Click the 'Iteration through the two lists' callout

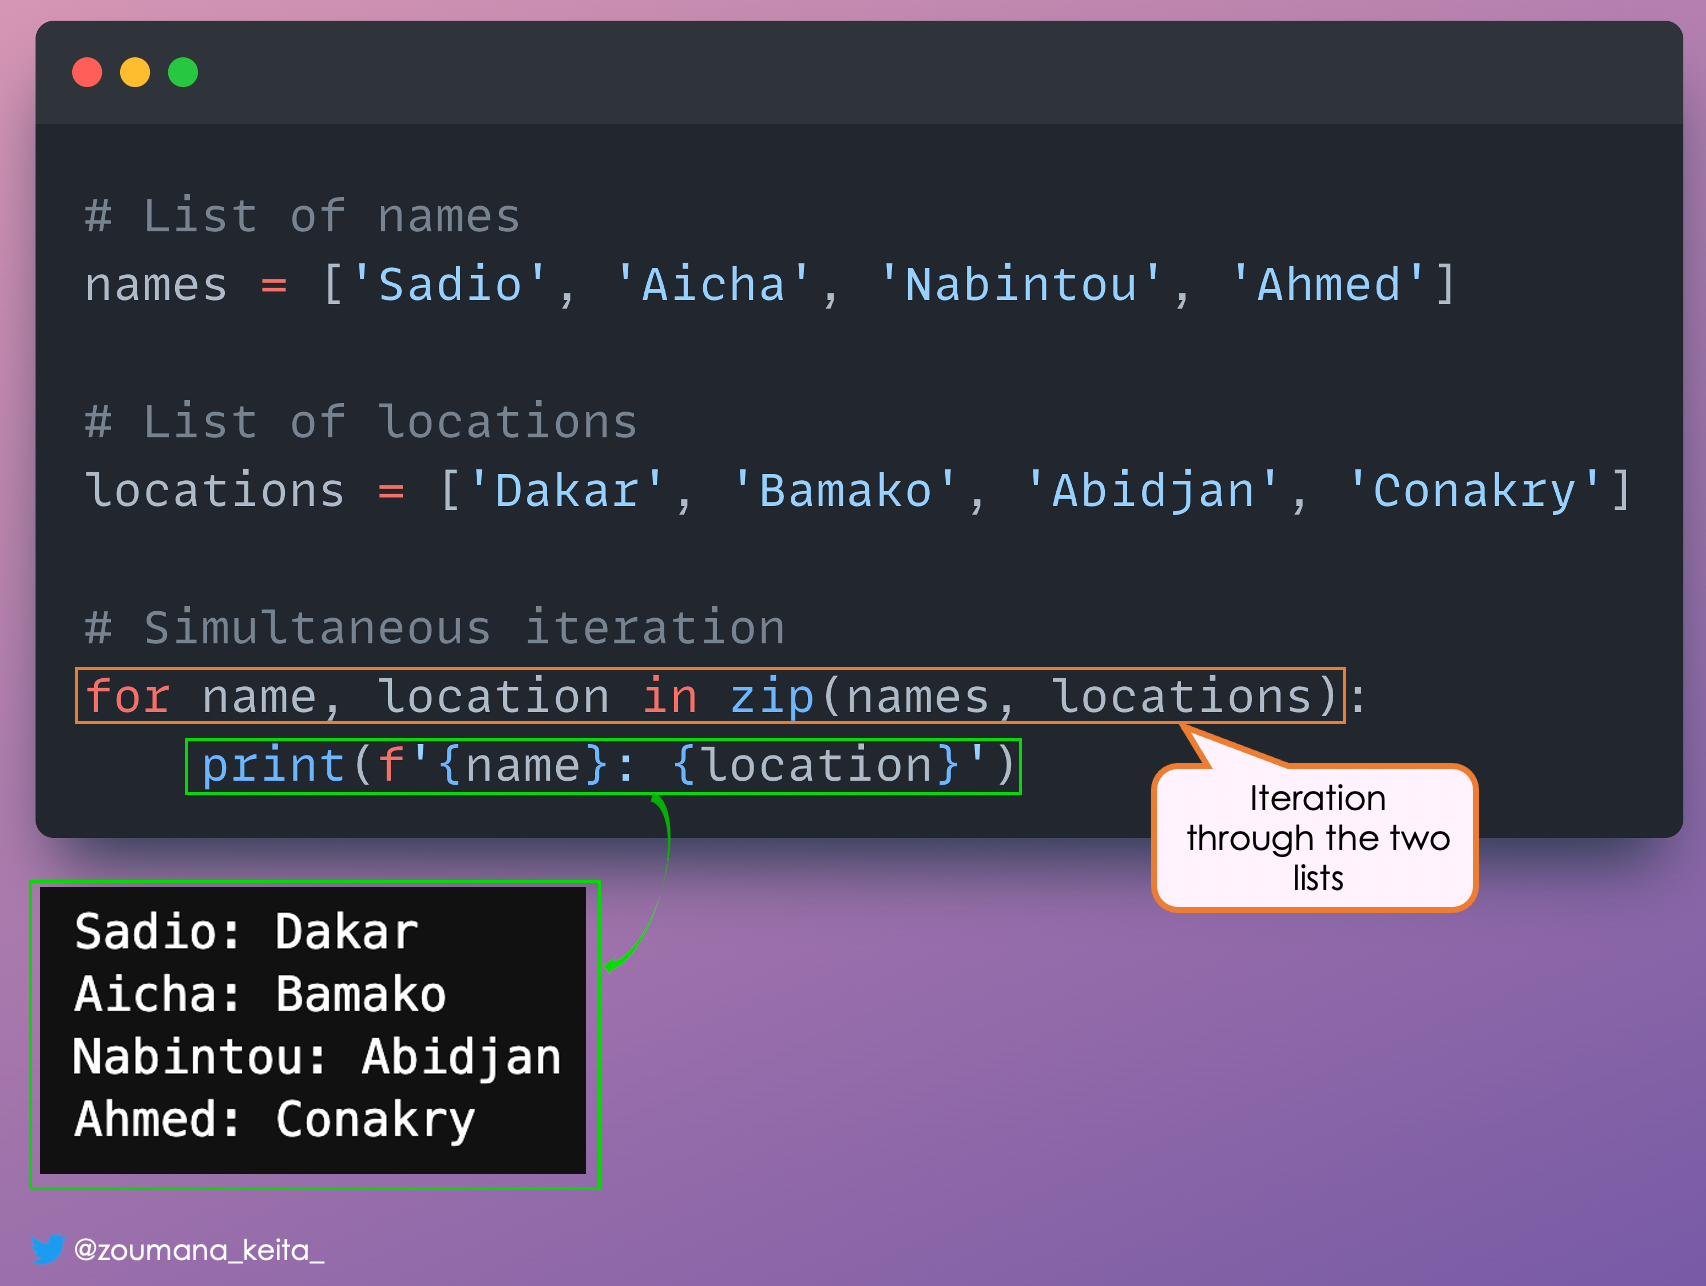tap(1316, 838)
